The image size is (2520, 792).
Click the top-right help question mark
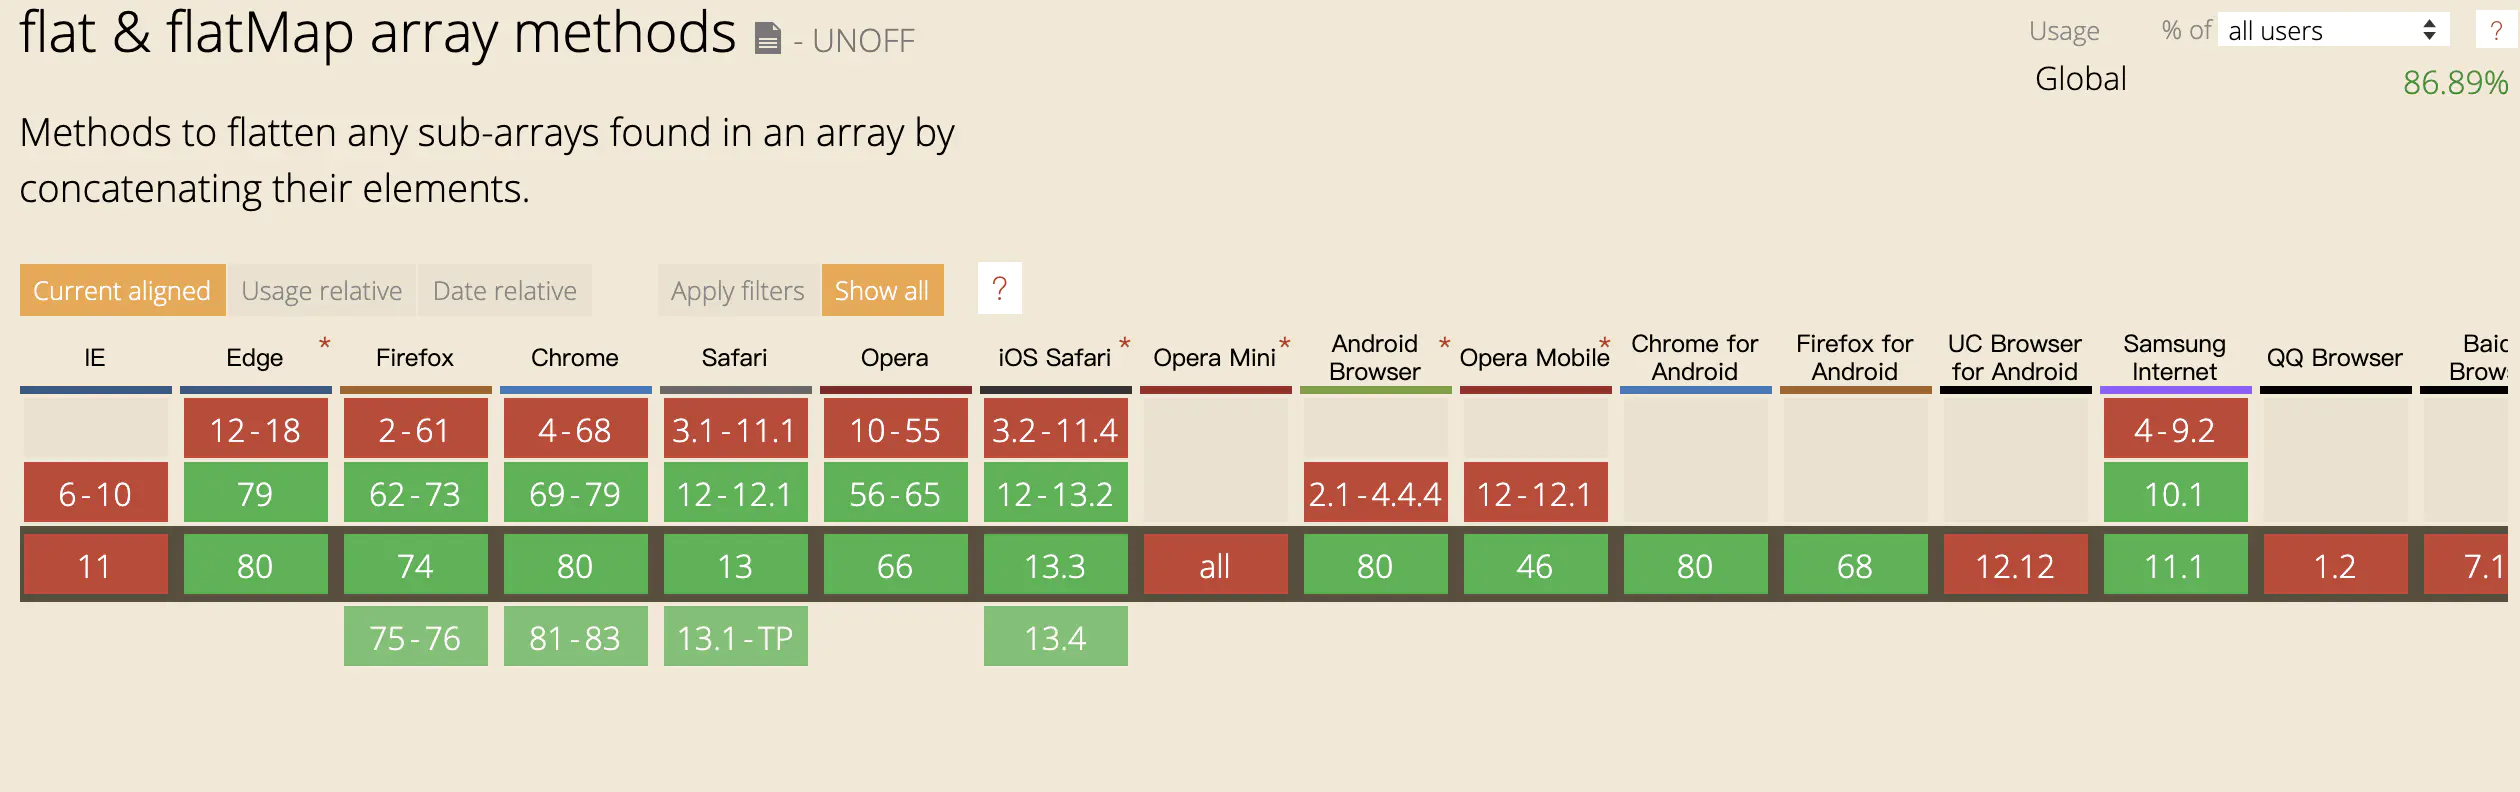pos(2495,30)
